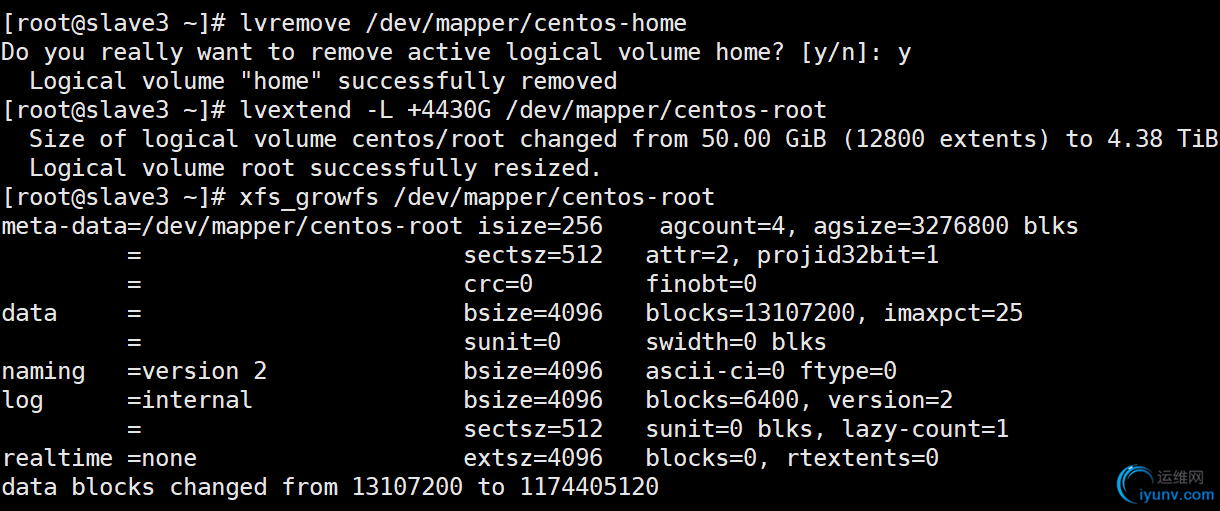Click the first [root@slave3 ~]# prompt
Image resolution: width=1220 pixels, height=511 pixels.
(x=114, y=22)
